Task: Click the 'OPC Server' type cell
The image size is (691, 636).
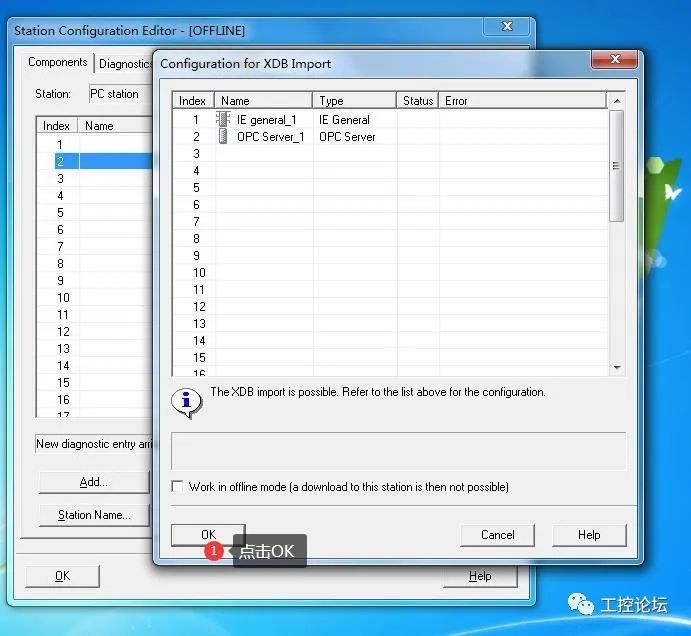Action: [347, 137]
